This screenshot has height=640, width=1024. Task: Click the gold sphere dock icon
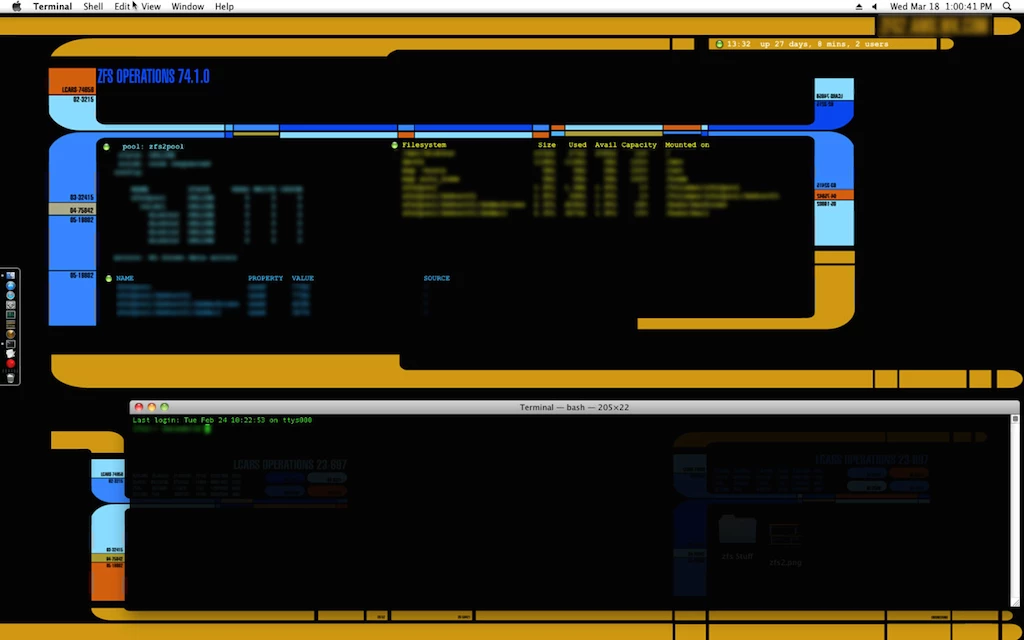coord(10,334)
